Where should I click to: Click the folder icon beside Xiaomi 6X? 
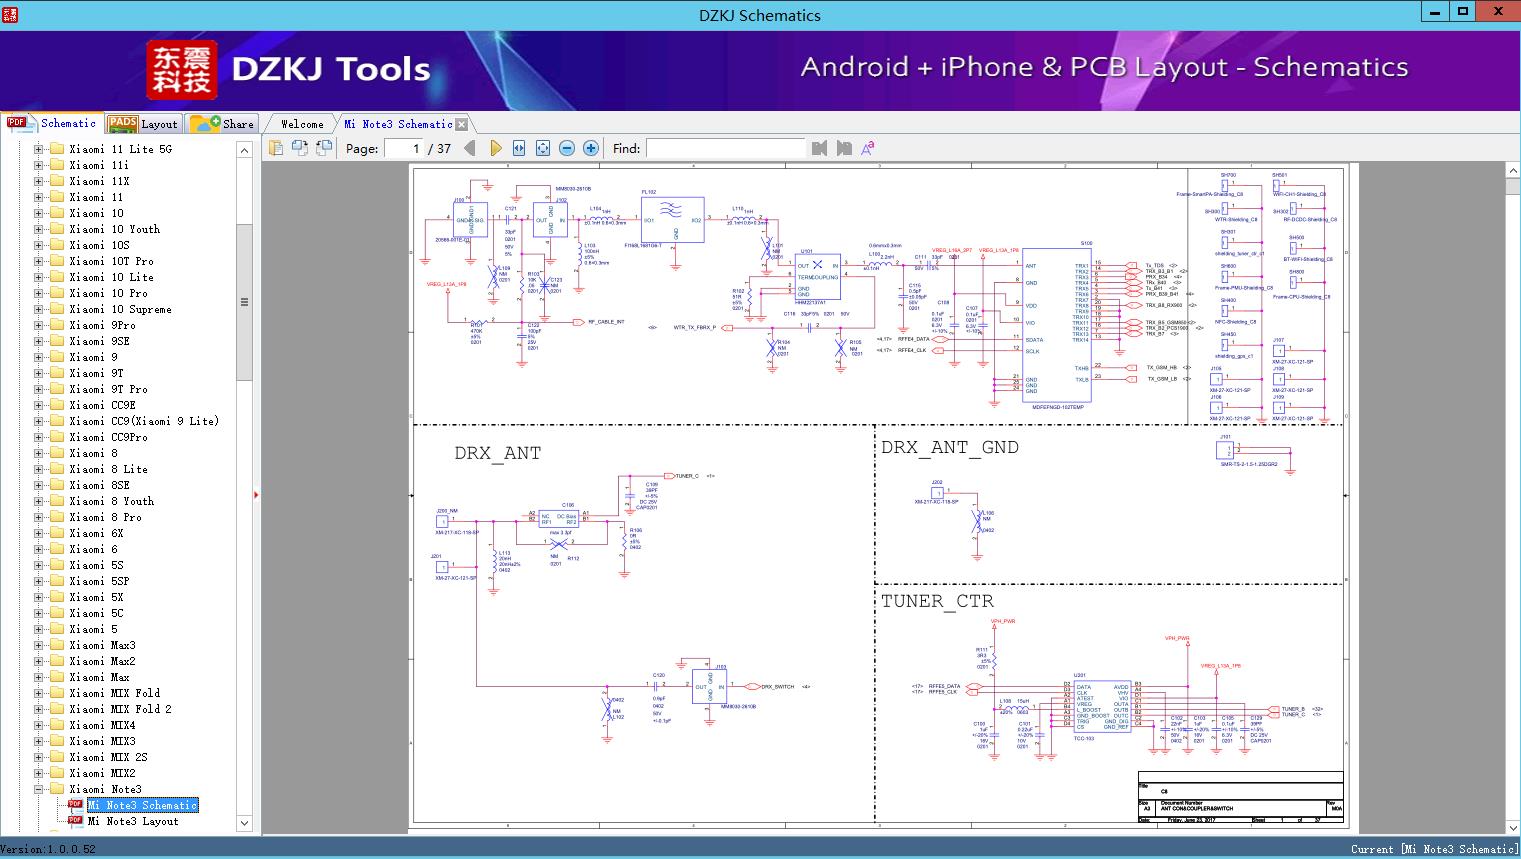pyautogui.click(x=57, y=533)
